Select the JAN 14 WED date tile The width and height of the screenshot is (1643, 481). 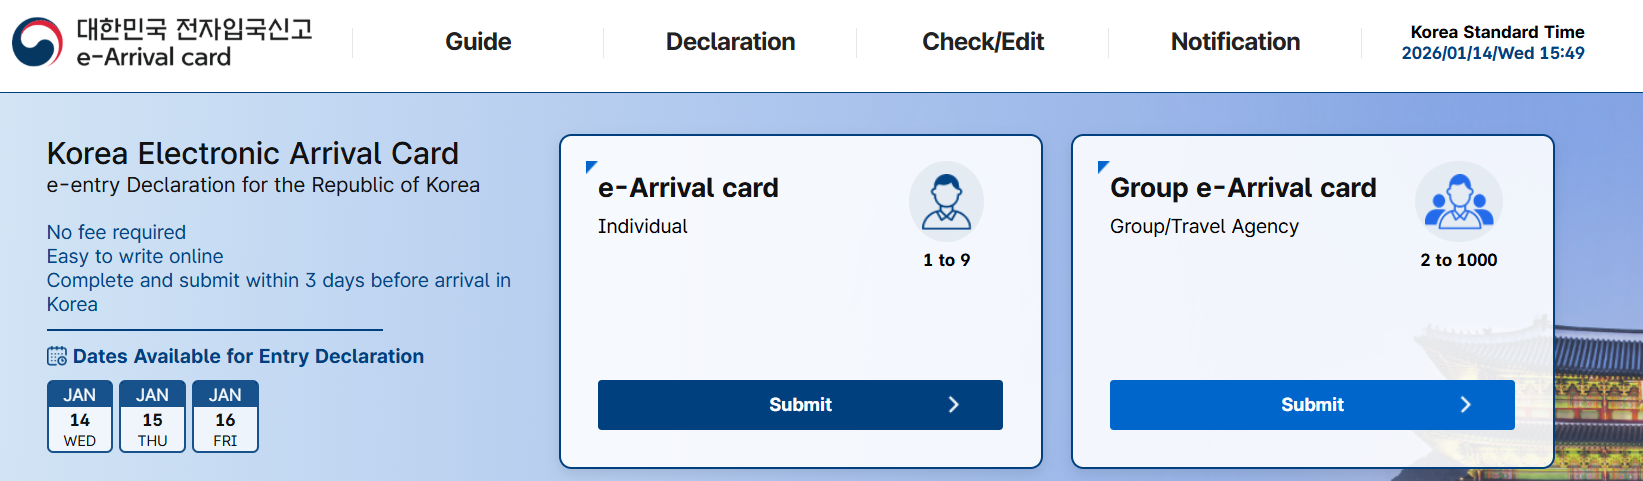pyautogui.click(x=80, y=417)
